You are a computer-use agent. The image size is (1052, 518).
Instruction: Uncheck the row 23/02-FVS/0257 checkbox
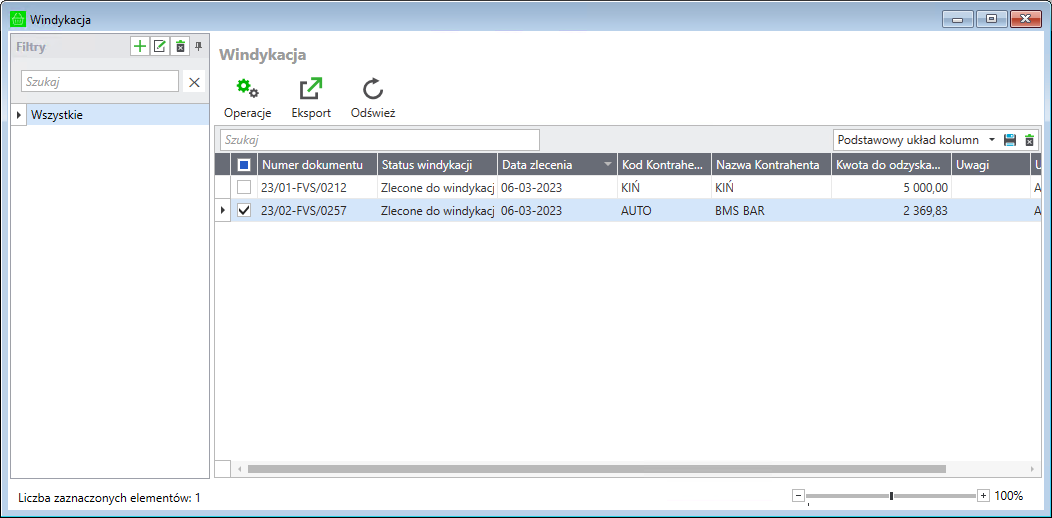[244, 210]
